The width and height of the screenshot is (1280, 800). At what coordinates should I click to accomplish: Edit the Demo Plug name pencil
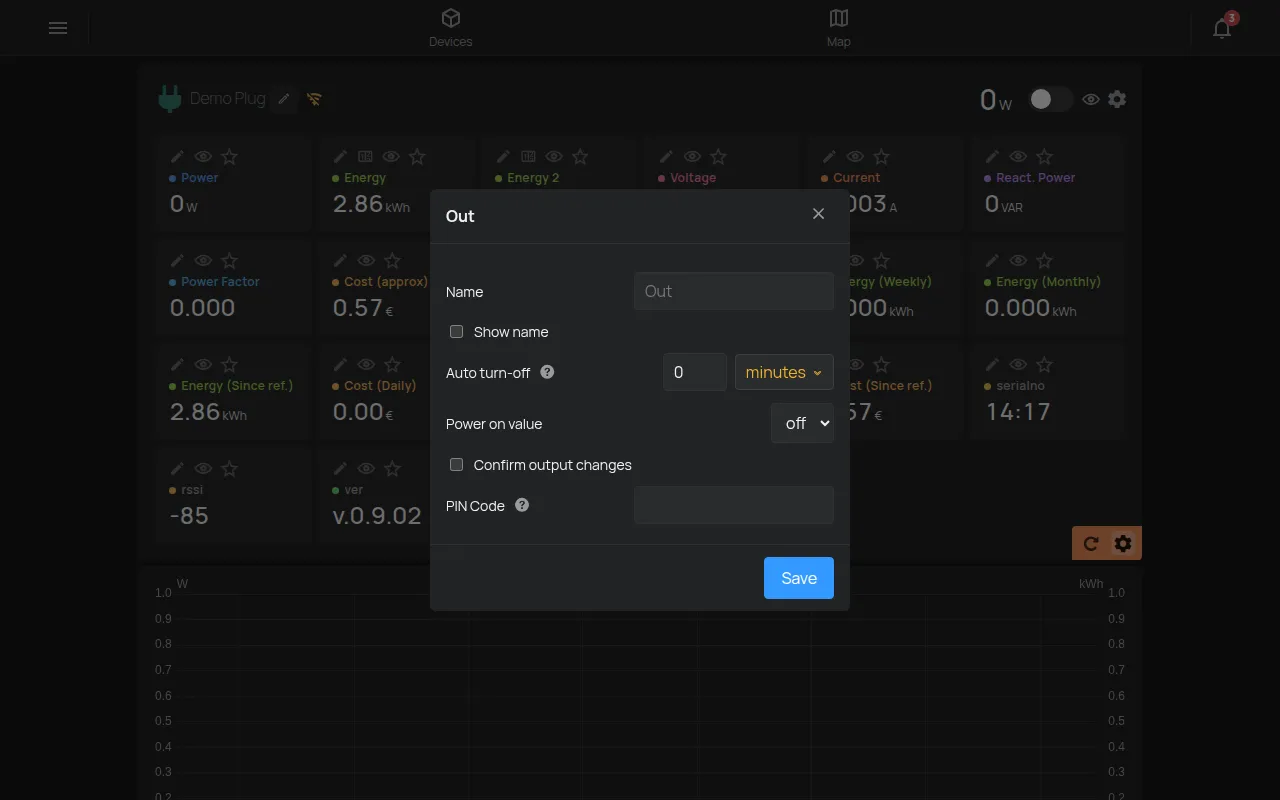(x=284, y=99)
